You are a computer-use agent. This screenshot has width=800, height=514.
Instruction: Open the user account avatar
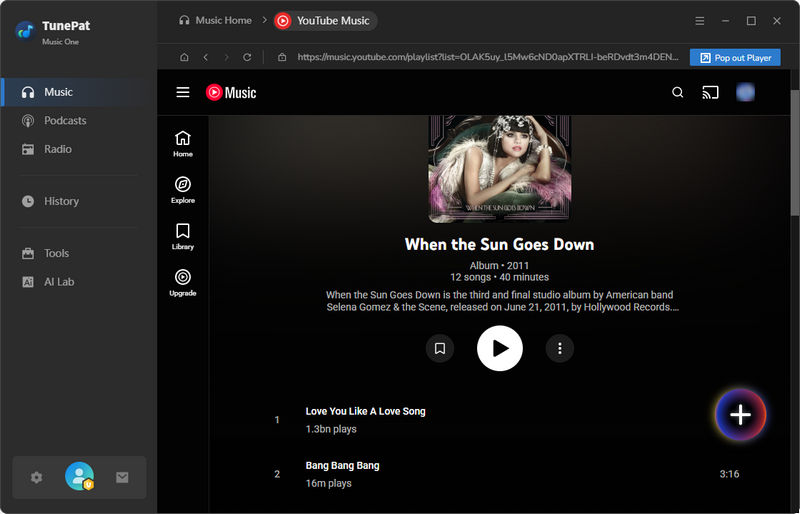point(79,476)
